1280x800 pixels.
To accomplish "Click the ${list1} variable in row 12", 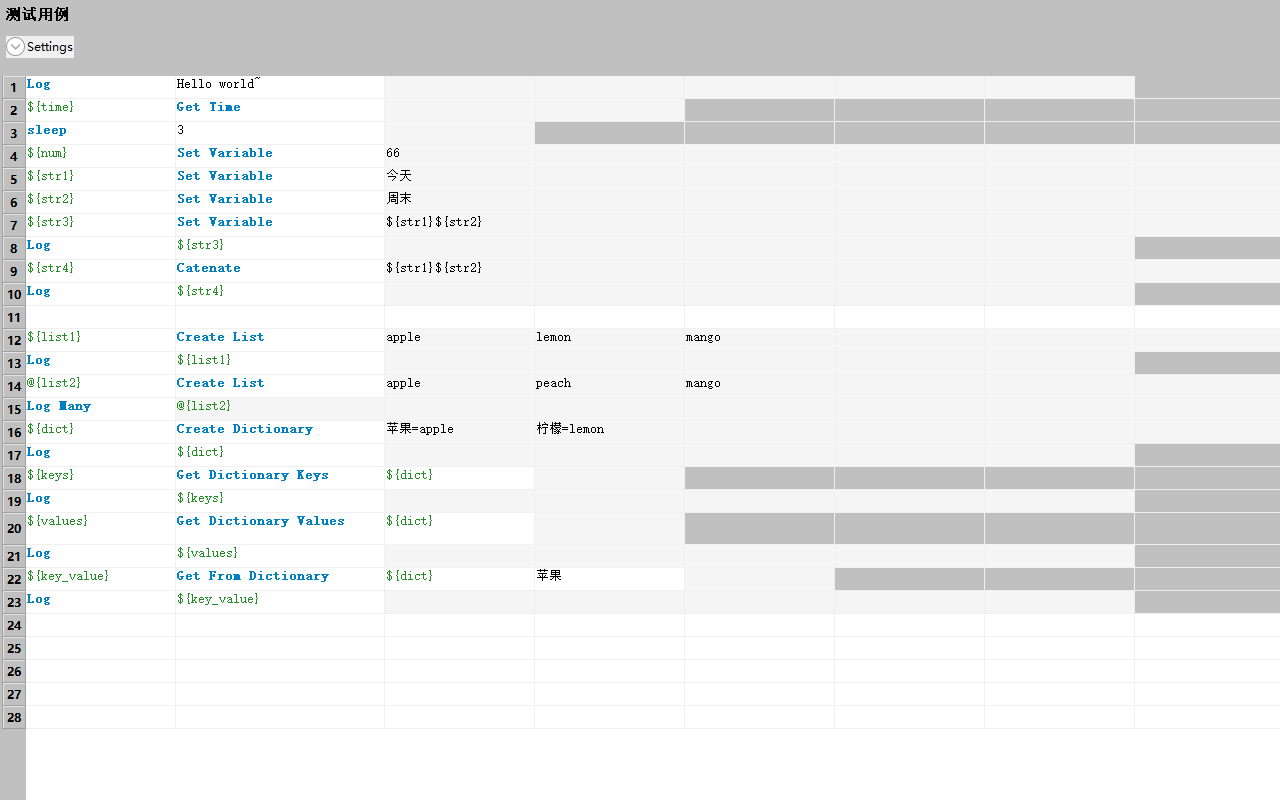I will tap(100, 340).
